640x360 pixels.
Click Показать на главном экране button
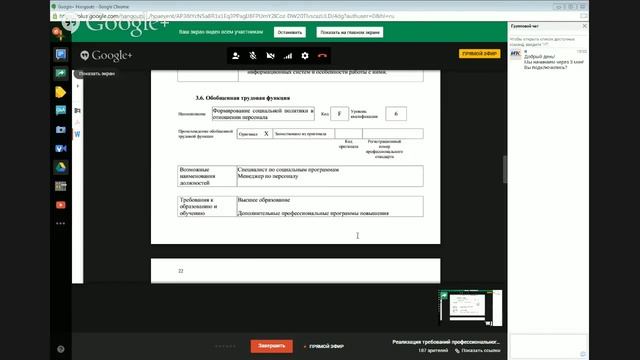click(350, 32)
